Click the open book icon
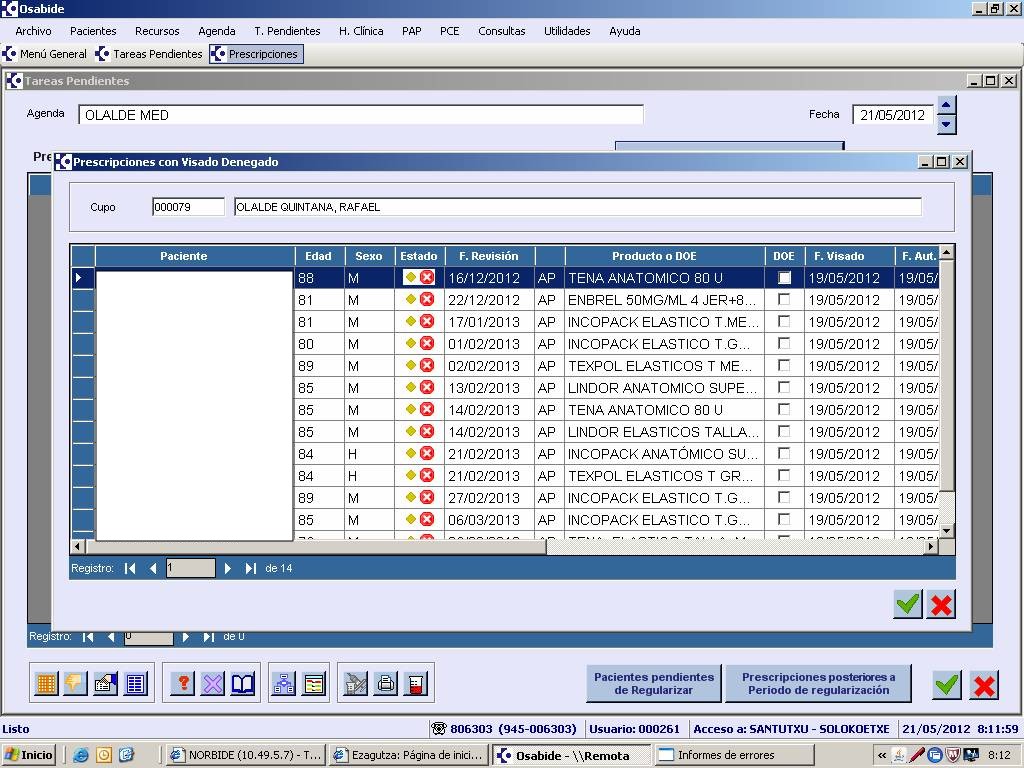 point(243,684)
